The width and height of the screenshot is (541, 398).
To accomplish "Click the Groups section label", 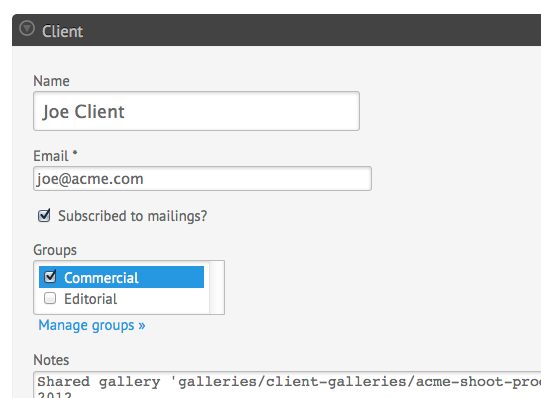I will coord(55,250).
